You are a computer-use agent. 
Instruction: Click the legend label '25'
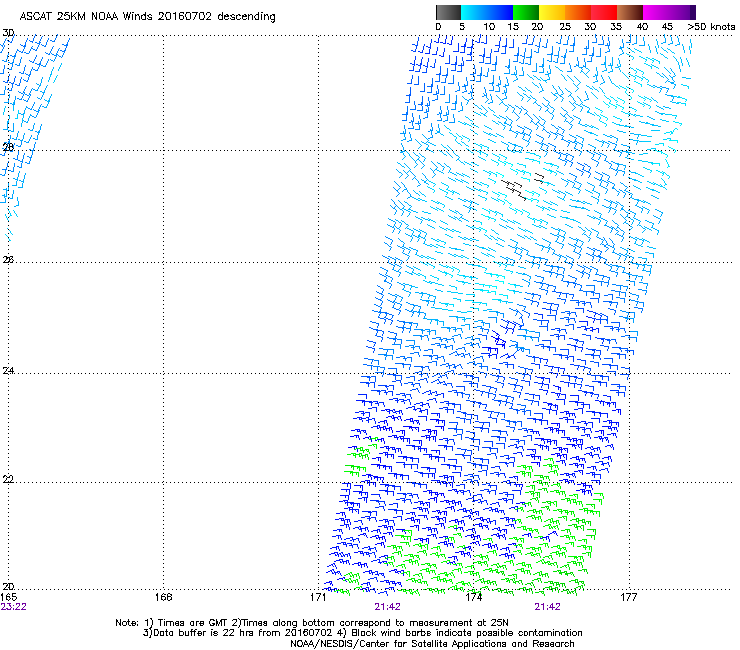click(x=565, y=27)
